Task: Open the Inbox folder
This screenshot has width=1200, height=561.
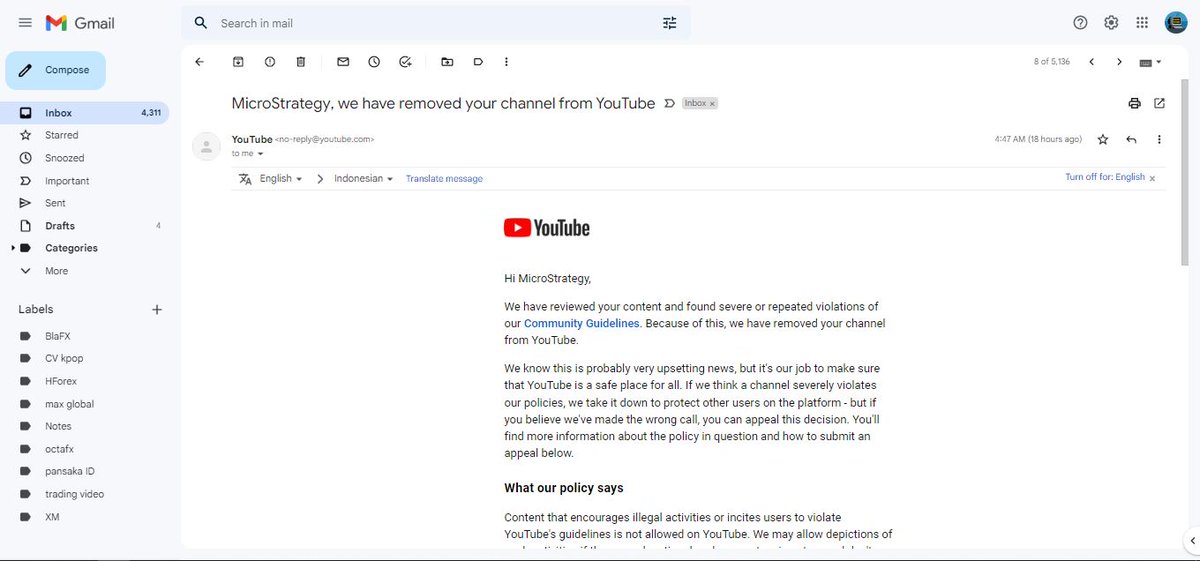Action: (84, 113)
